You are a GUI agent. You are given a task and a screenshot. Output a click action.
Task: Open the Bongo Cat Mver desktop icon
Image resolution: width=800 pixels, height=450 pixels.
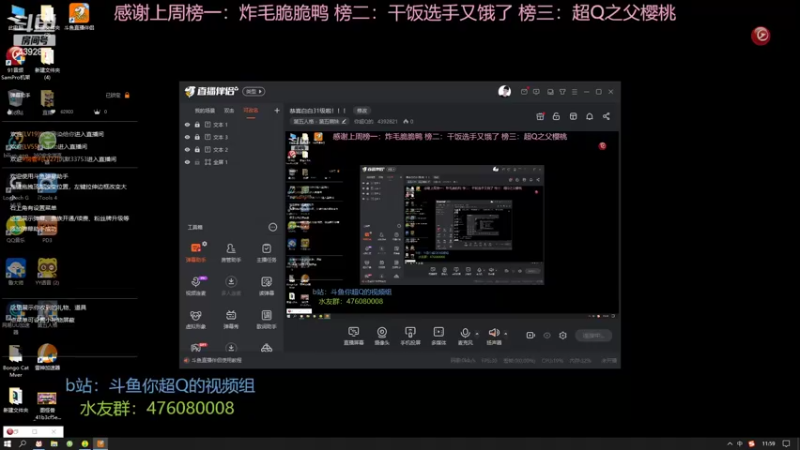[x=15, y=361]
